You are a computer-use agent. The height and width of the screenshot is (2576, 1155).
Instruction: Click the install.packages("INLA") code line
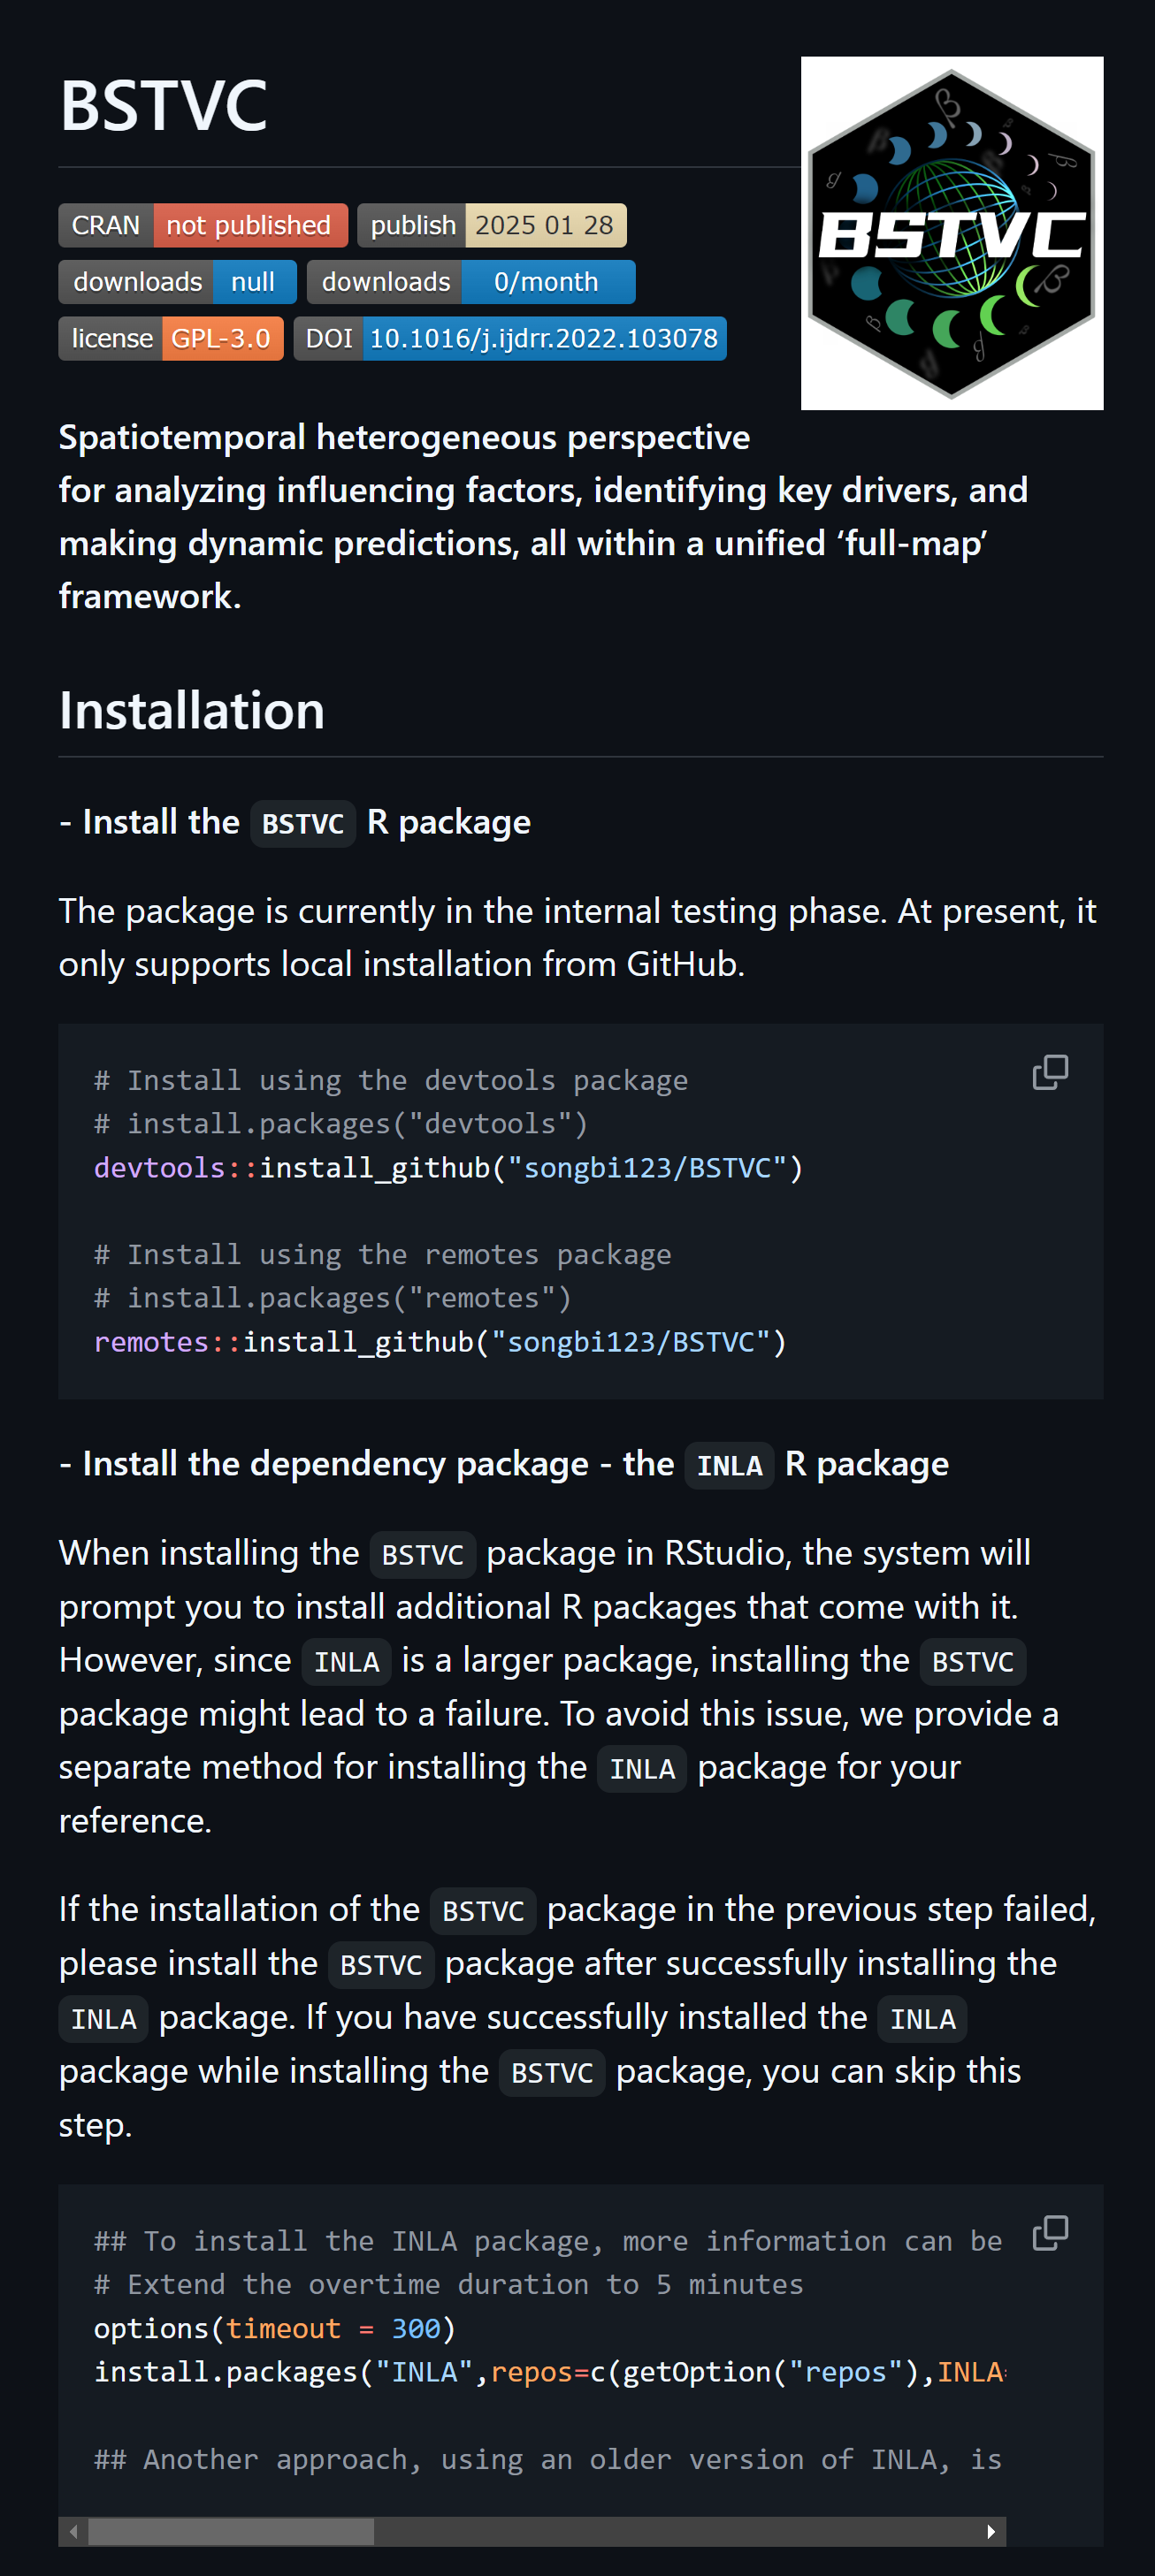(x=548, y=2372)
